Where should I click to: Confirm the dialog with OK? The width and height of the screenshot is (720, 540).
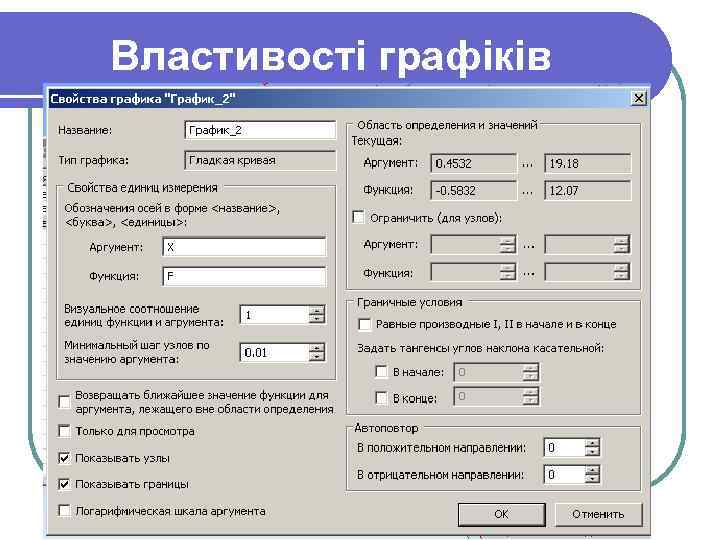[x=502, y=514]
